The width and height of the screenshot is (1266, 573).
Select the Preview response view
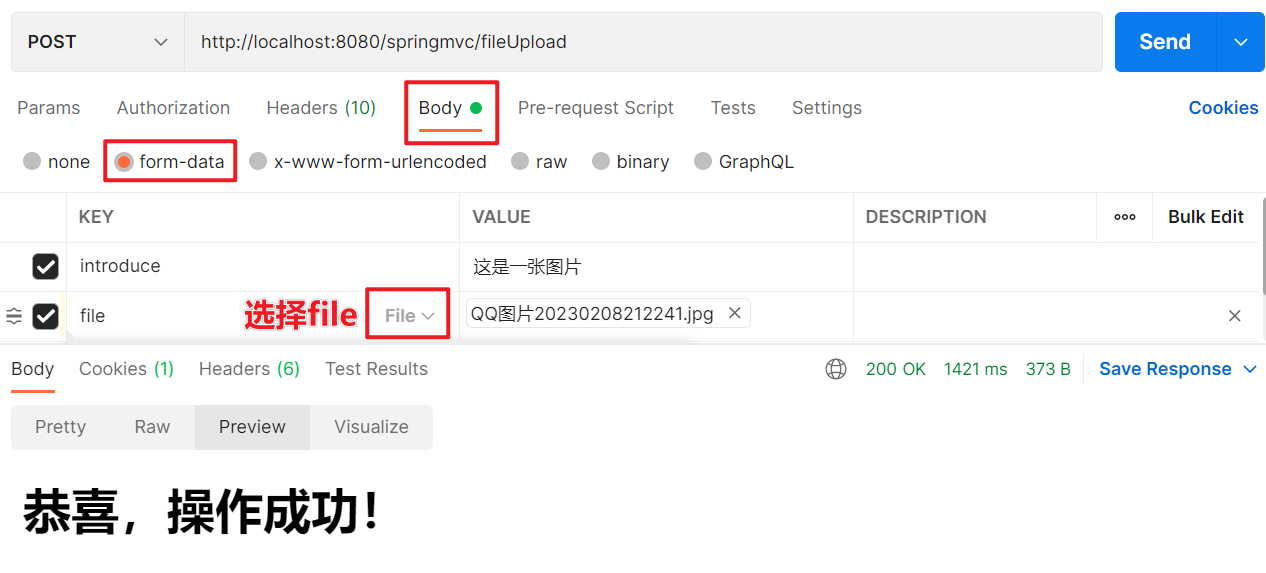(x=252, y=427)
